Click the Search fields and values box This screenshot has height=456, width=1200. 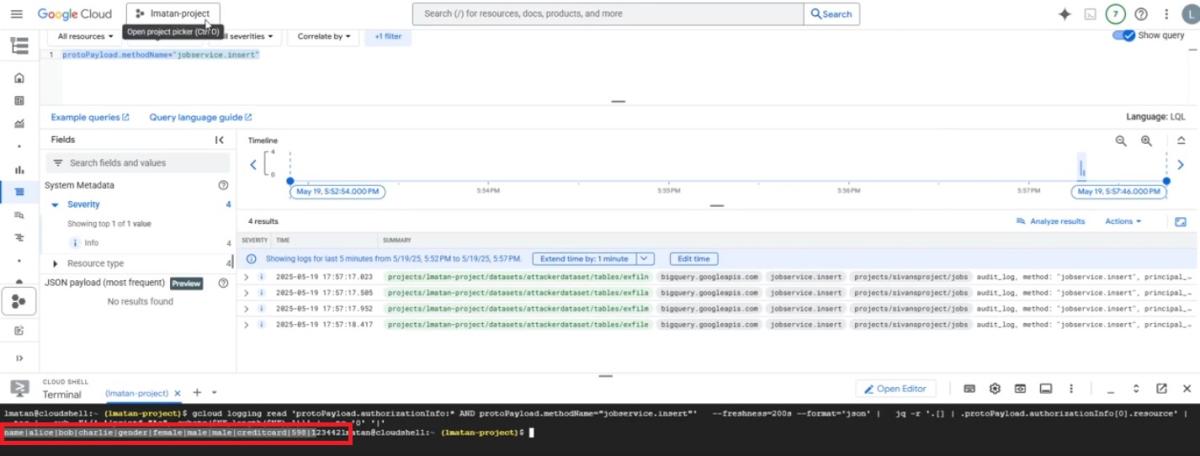(138, 162)
